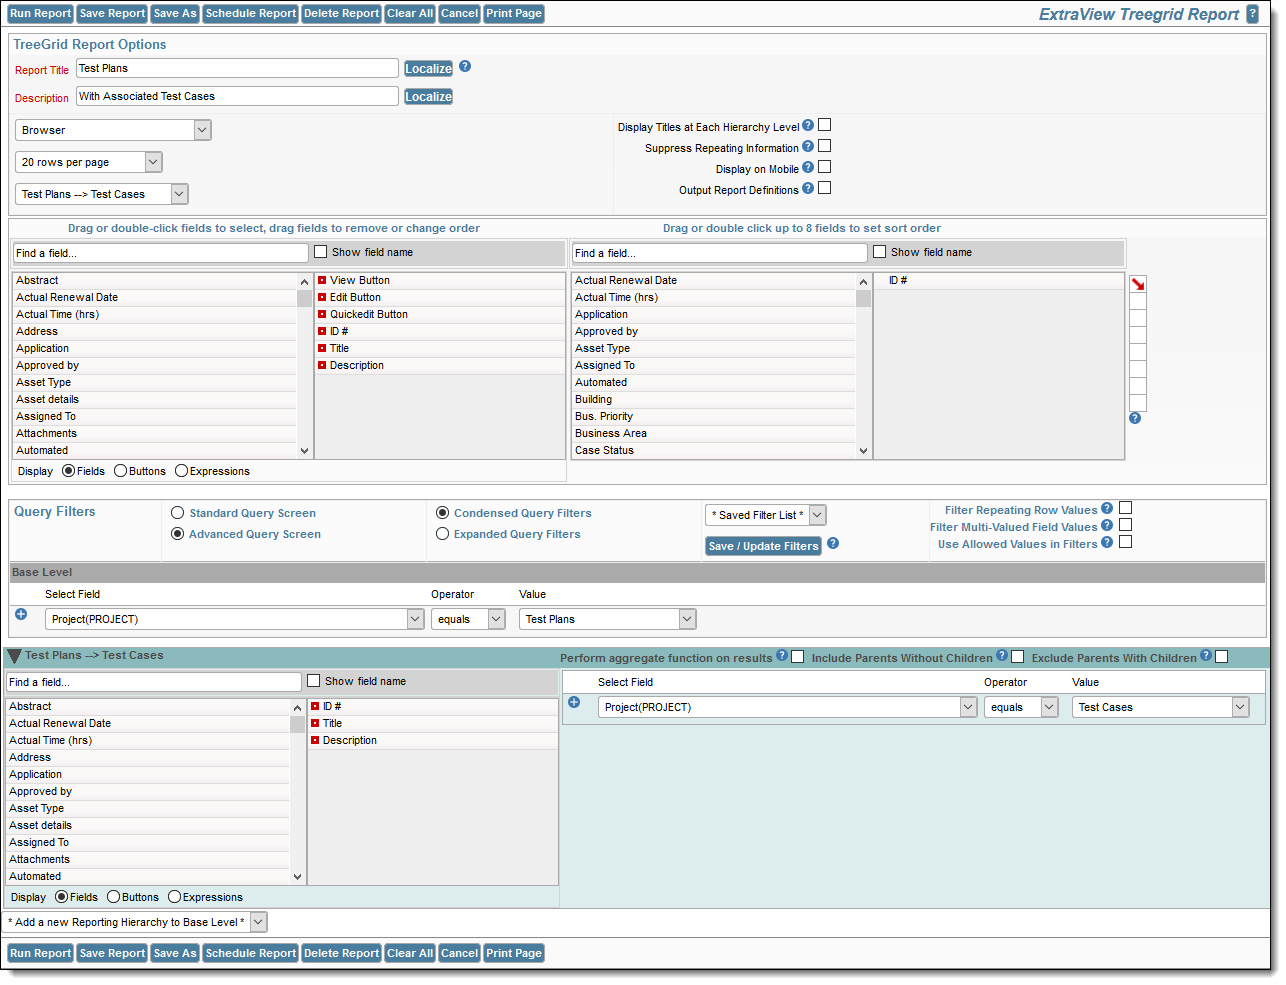Click Print Page in the top toolbar

(514, 14)
